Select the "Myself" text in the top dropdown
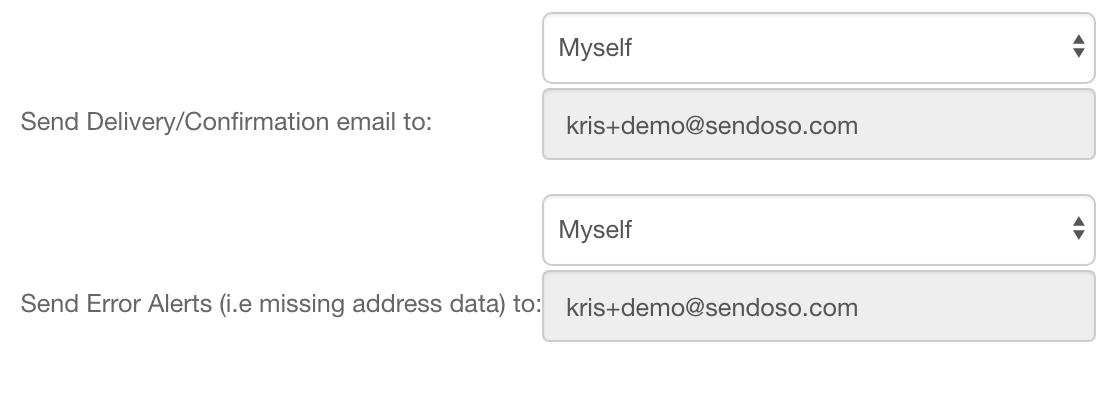Image resolution: width=1110 pixels, height=402 pixels. pyautogui.click(x=595, y=47)
